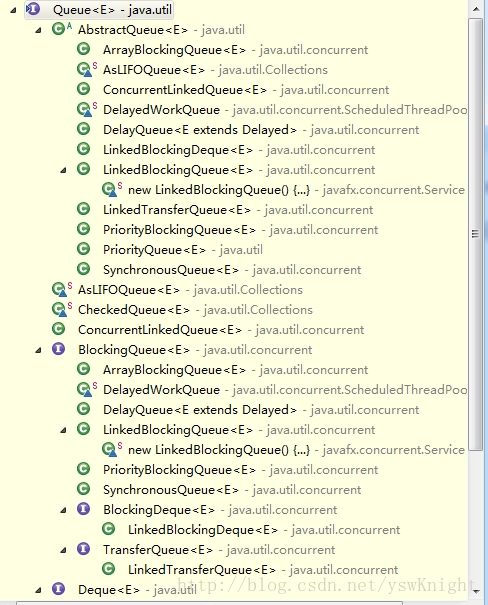Collapse LinkedBlockingQueue under BlockingQueue
The image size is (488, 605).
pyautogui.click(x=63, y=431)
